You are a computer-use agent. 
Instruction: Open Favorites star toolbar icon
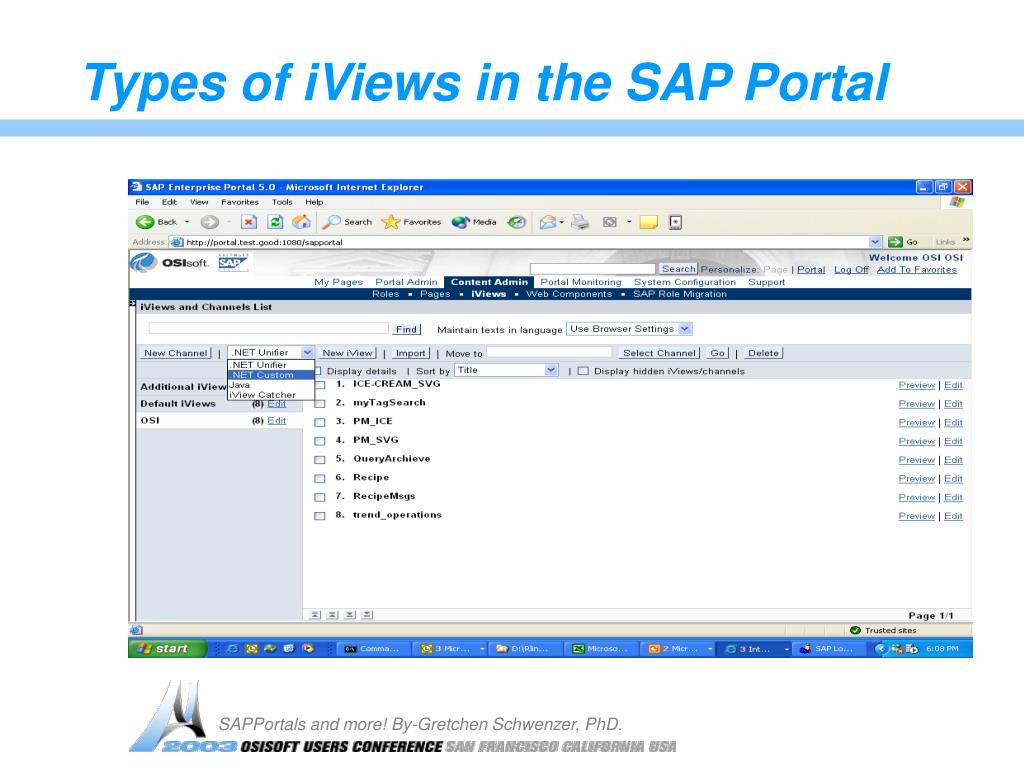pyautogui.click(x=391, y=222)
